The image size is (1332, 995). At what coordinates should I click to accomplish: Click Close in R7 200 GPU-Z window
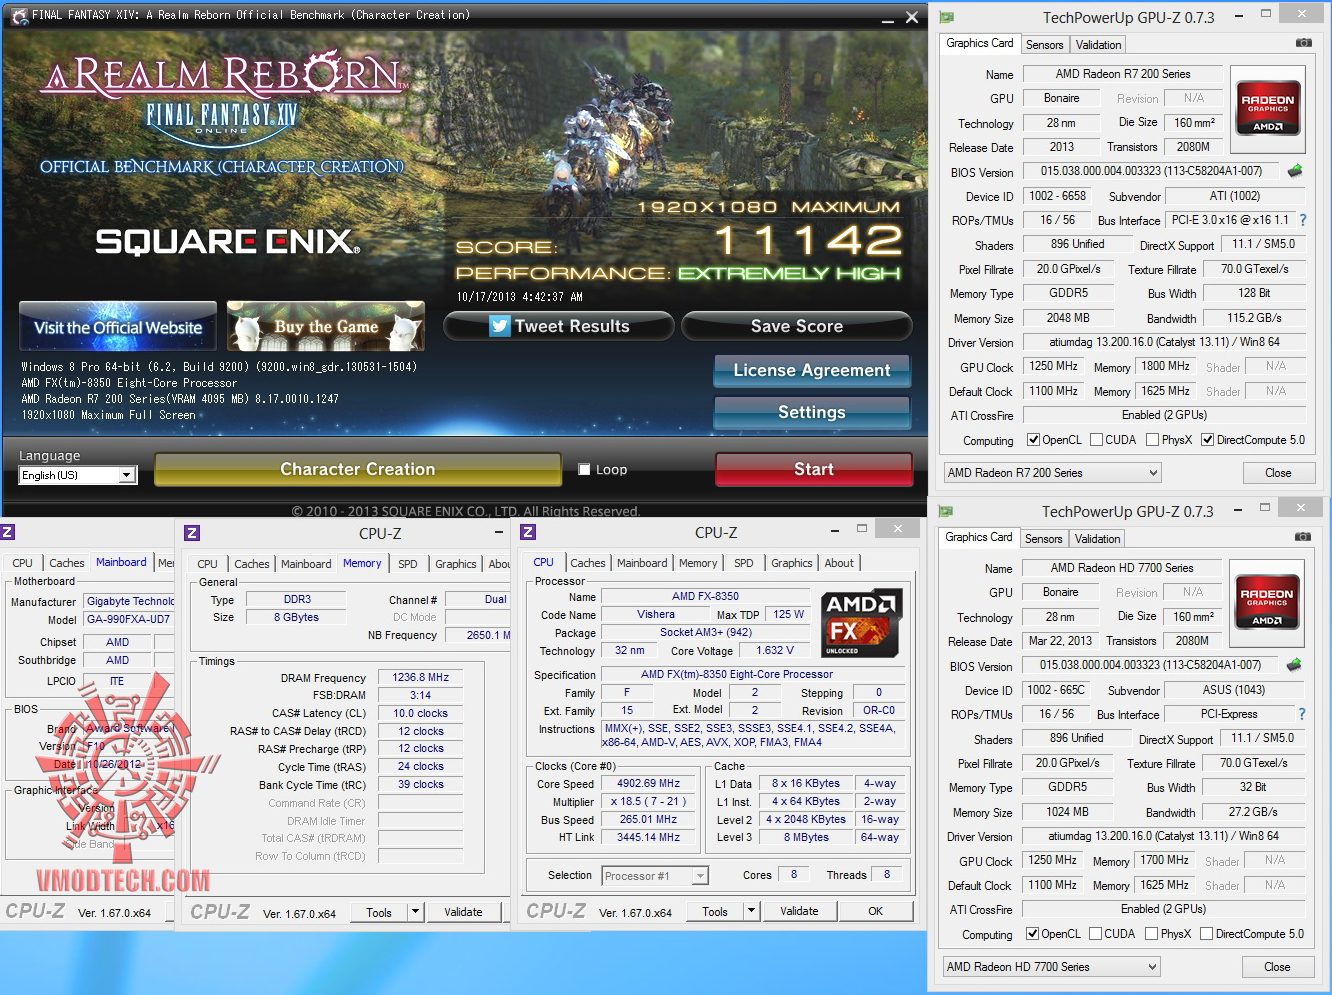tap(1278, 473)
